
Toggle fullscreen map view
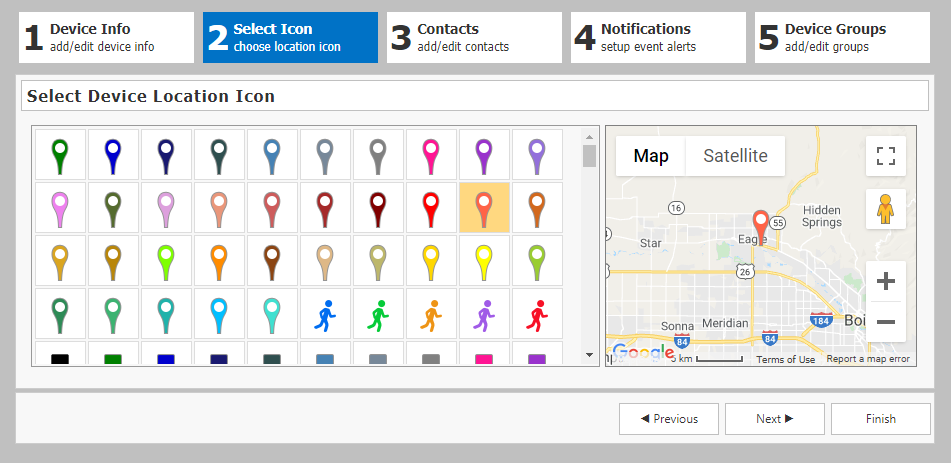pyautogui.click(x=885, y=156)
